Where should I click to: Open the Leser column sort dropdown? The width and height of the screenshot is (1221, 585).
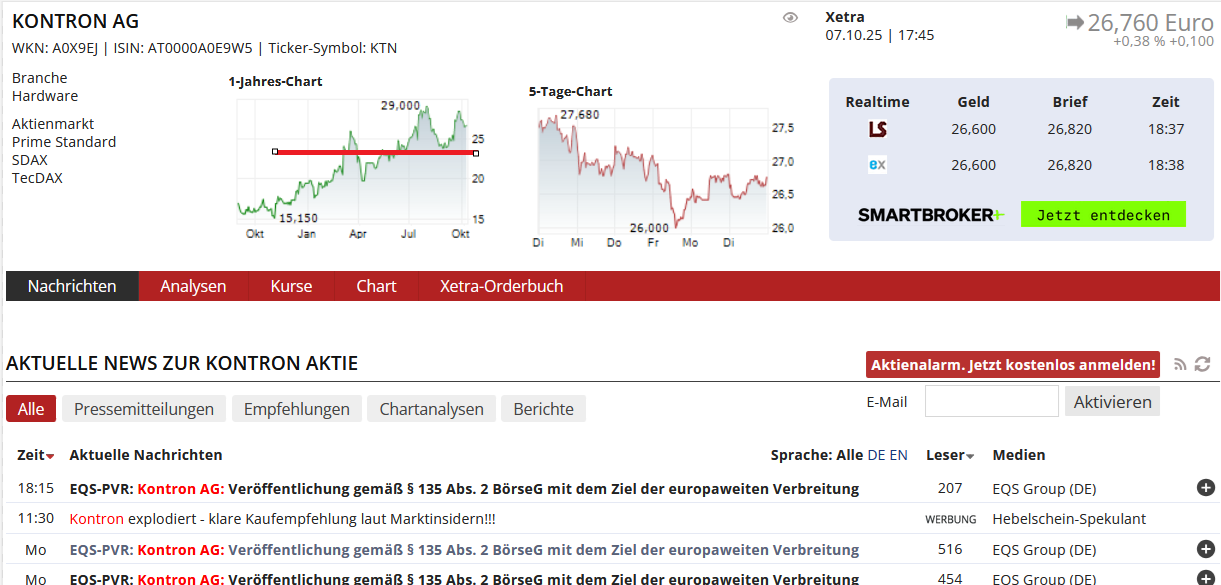(x=967, y=454)
